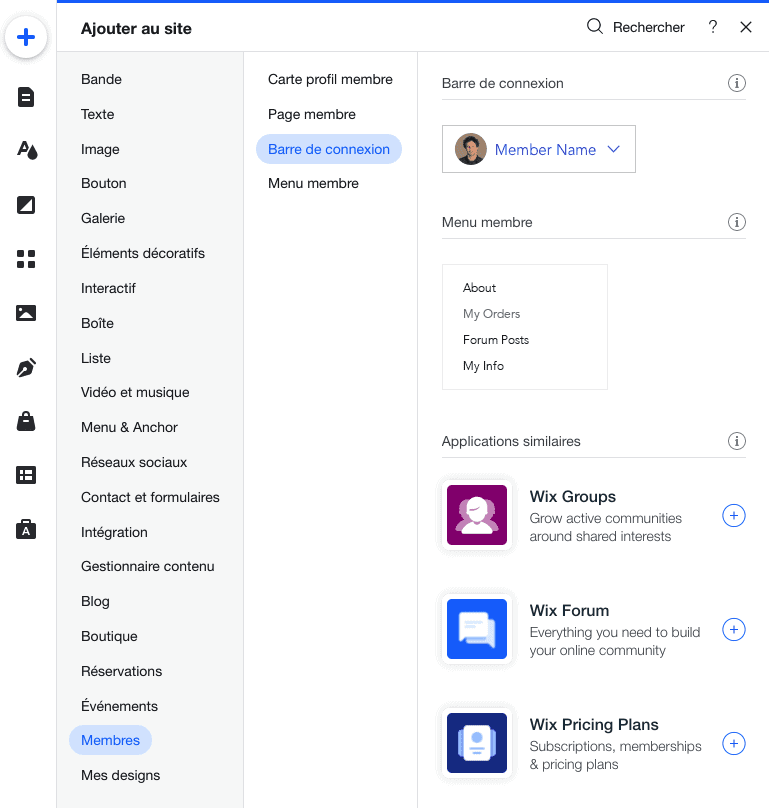This screenshot has width=769, height=808.
Task: Add the Wix Forum app
Action: coord(733,629)
